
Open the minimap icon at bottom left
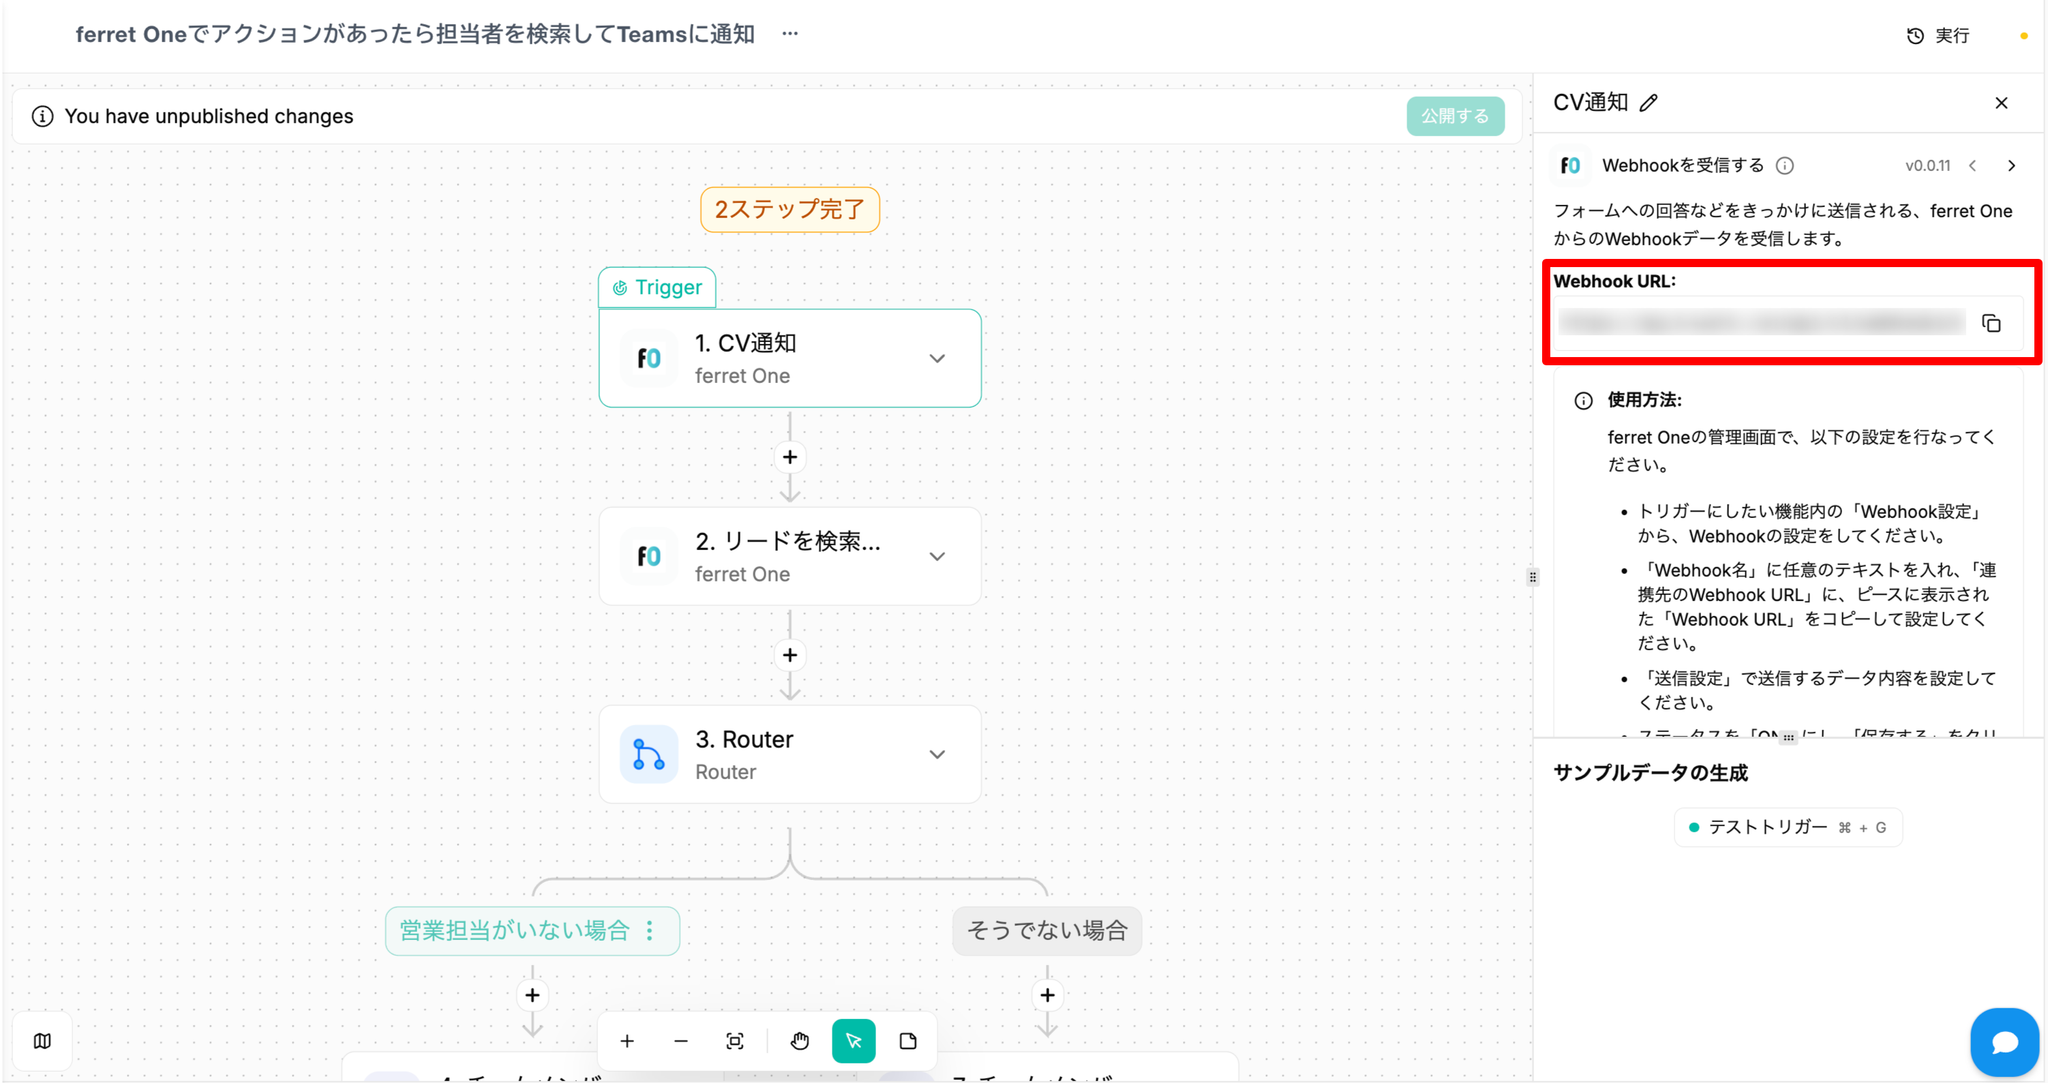pyautogui.click(x=42, y=1041)
